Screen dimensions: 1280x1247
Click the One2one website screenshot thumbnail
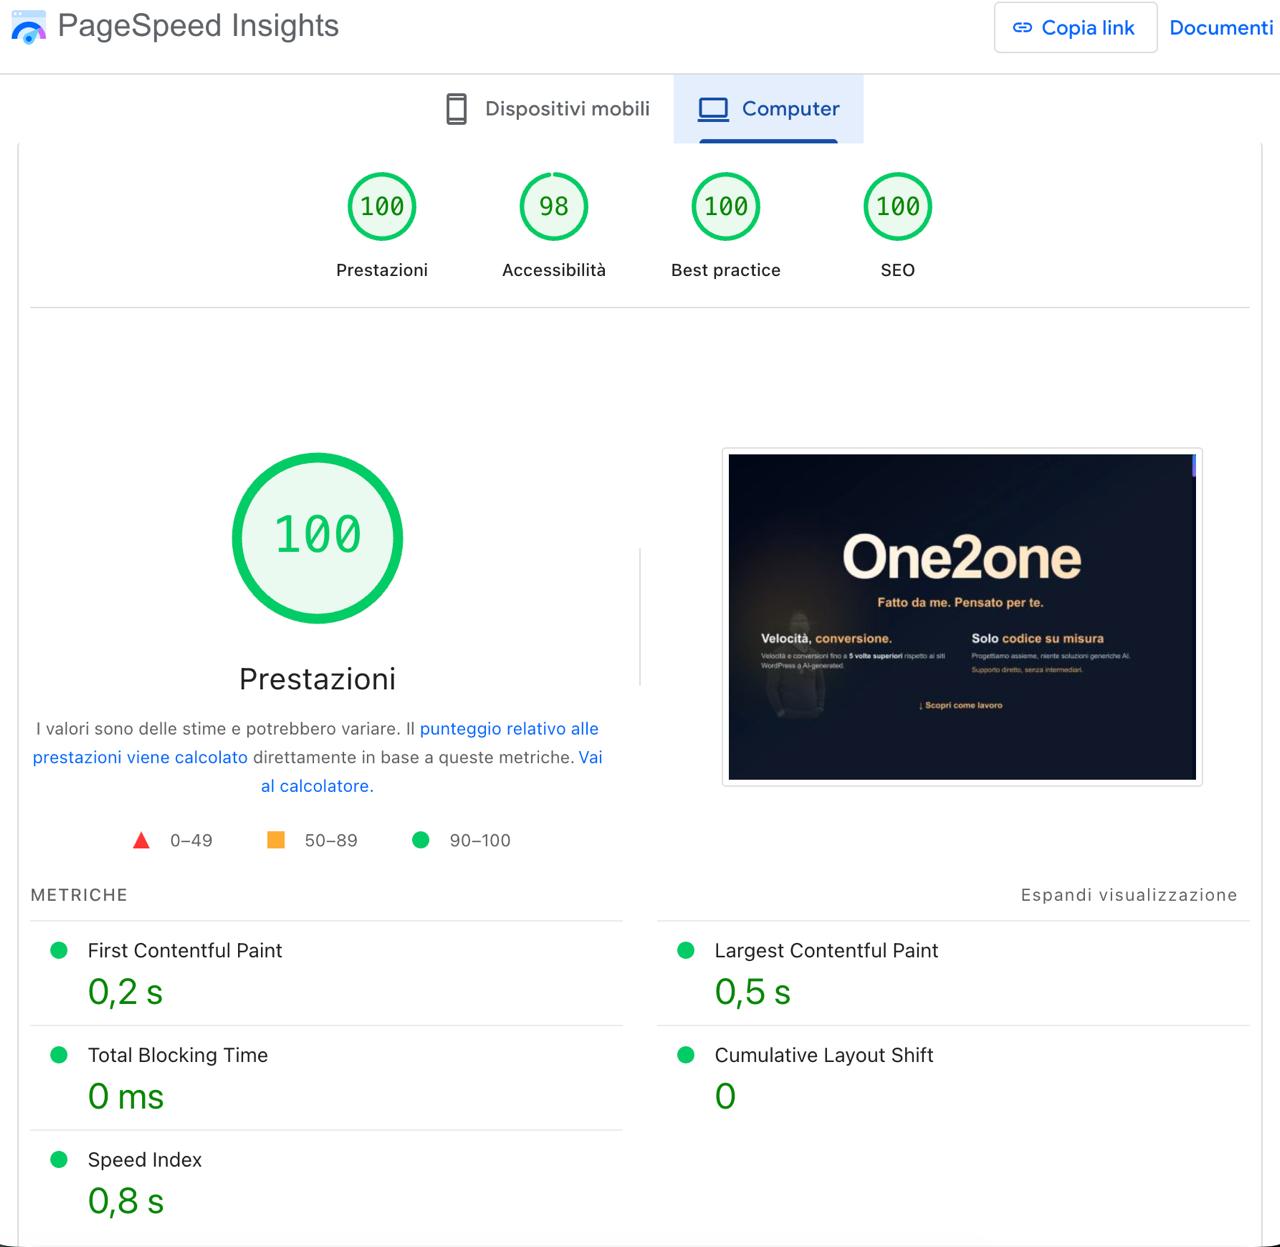(x=961, y=616)
